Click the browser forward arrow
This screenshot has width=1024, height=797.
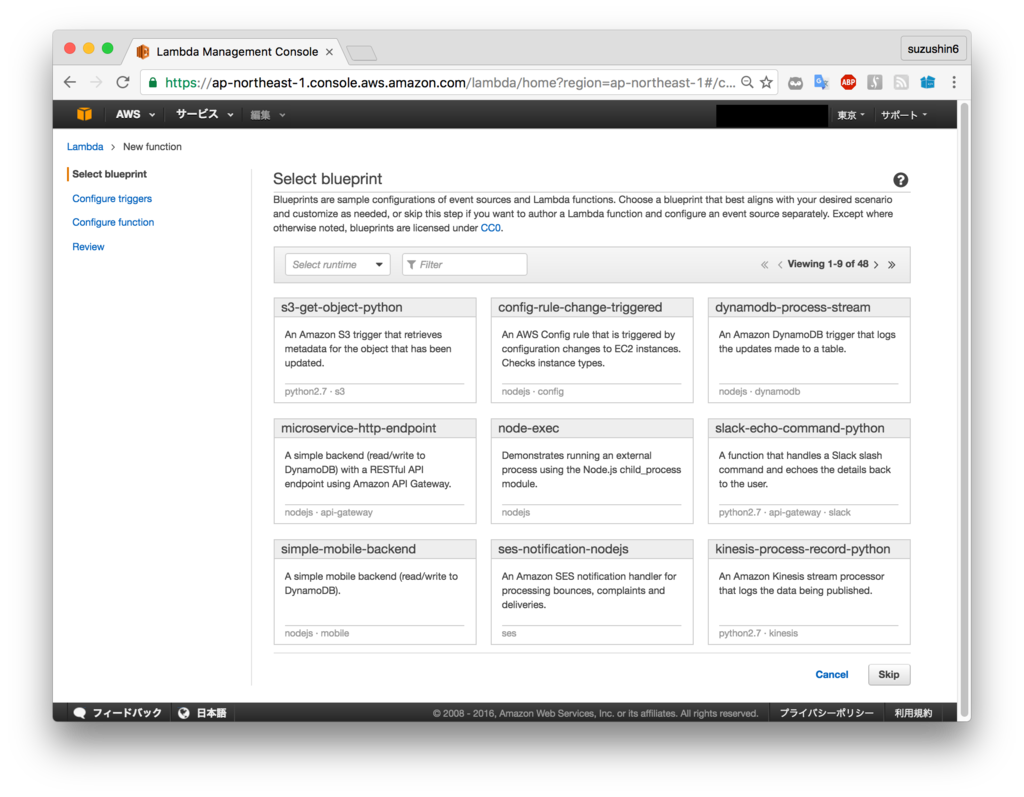coord(96,82)
